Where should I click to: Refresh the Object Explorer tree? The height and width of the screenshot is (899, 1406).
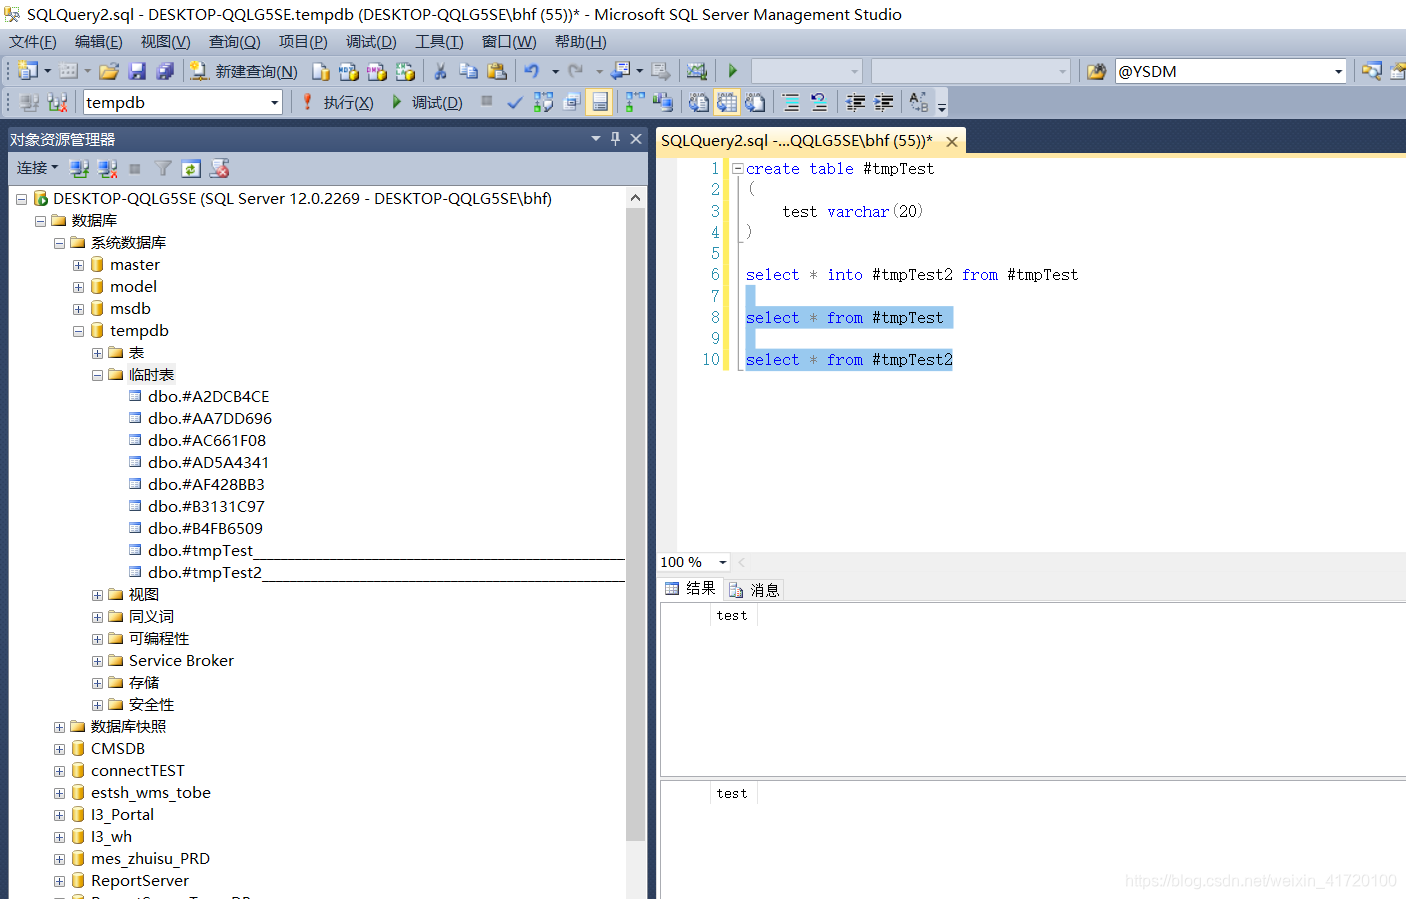pos(191,168)
